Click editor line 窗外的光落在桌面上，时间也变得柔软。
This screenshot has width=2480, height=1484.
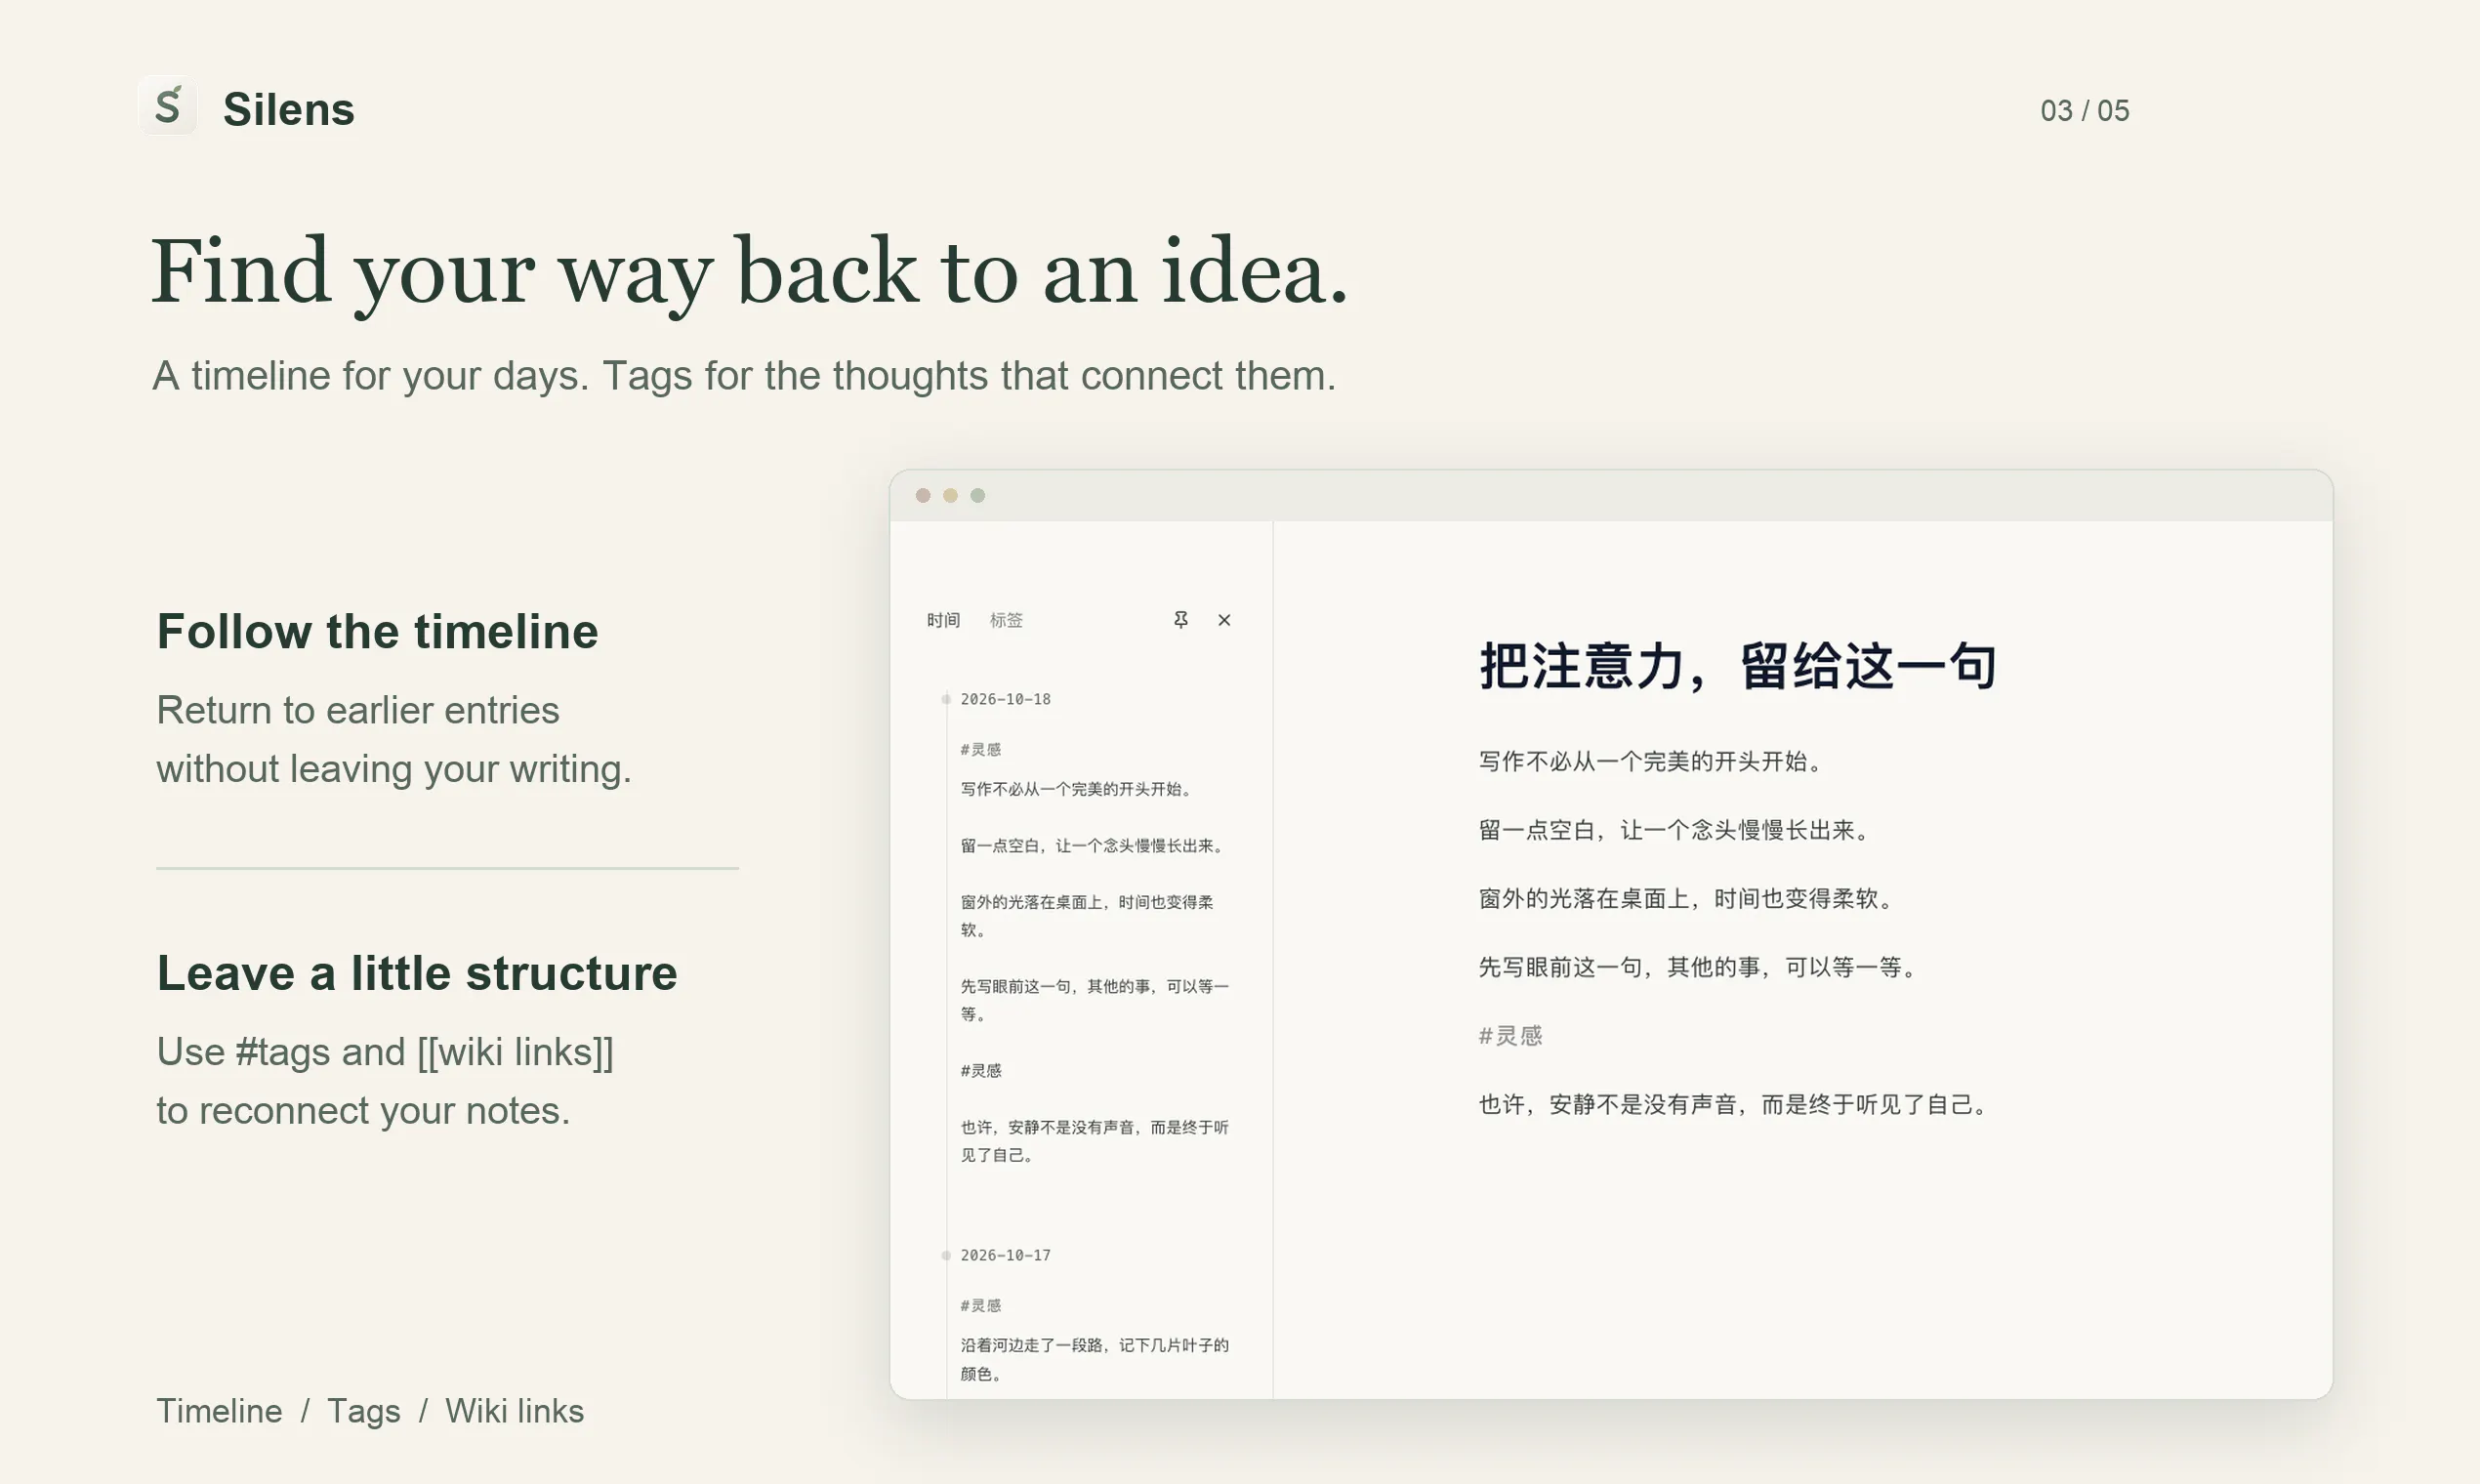point(1687,898)
